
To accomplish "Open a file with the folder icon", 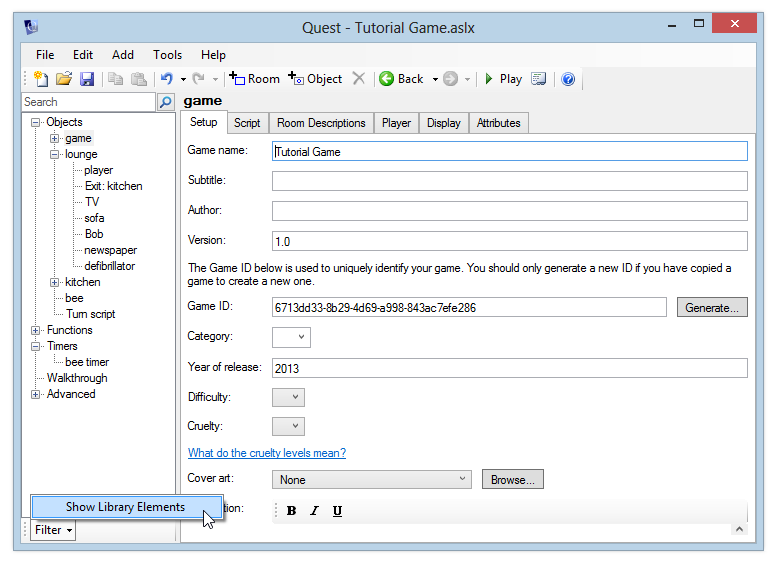I will click(64, 79).
